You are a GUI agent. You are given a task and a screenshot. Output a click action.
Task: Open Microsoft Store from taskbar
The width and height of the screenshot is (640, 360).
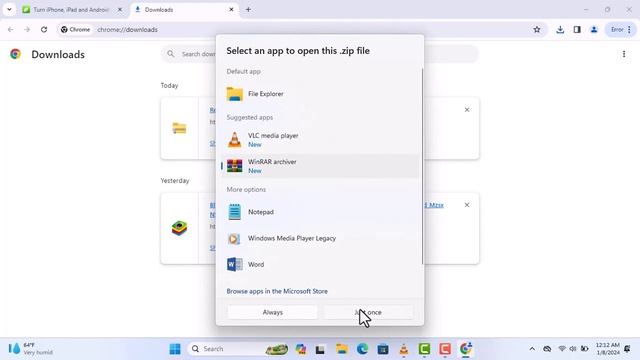[383, 349]
